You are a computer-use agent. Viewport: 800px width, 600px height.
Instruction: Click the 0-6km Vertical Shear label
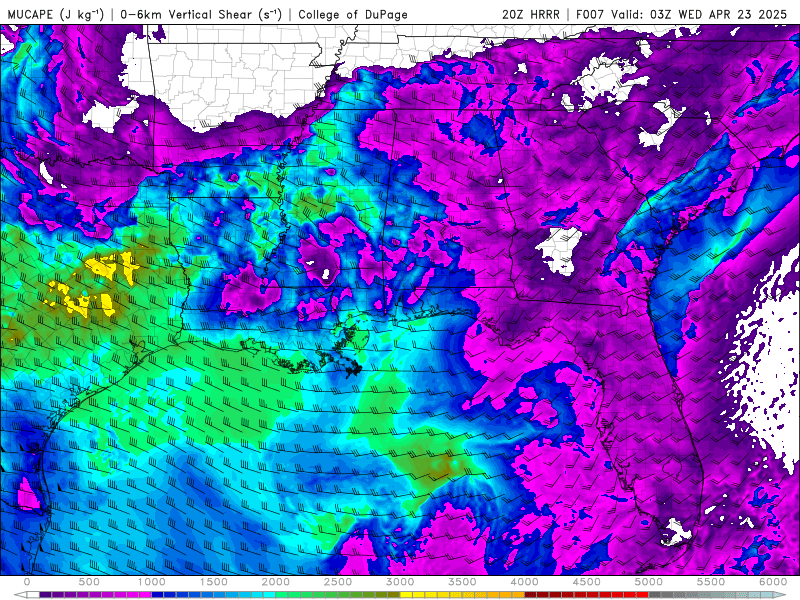pyautogui.click(x=201, y=15)
